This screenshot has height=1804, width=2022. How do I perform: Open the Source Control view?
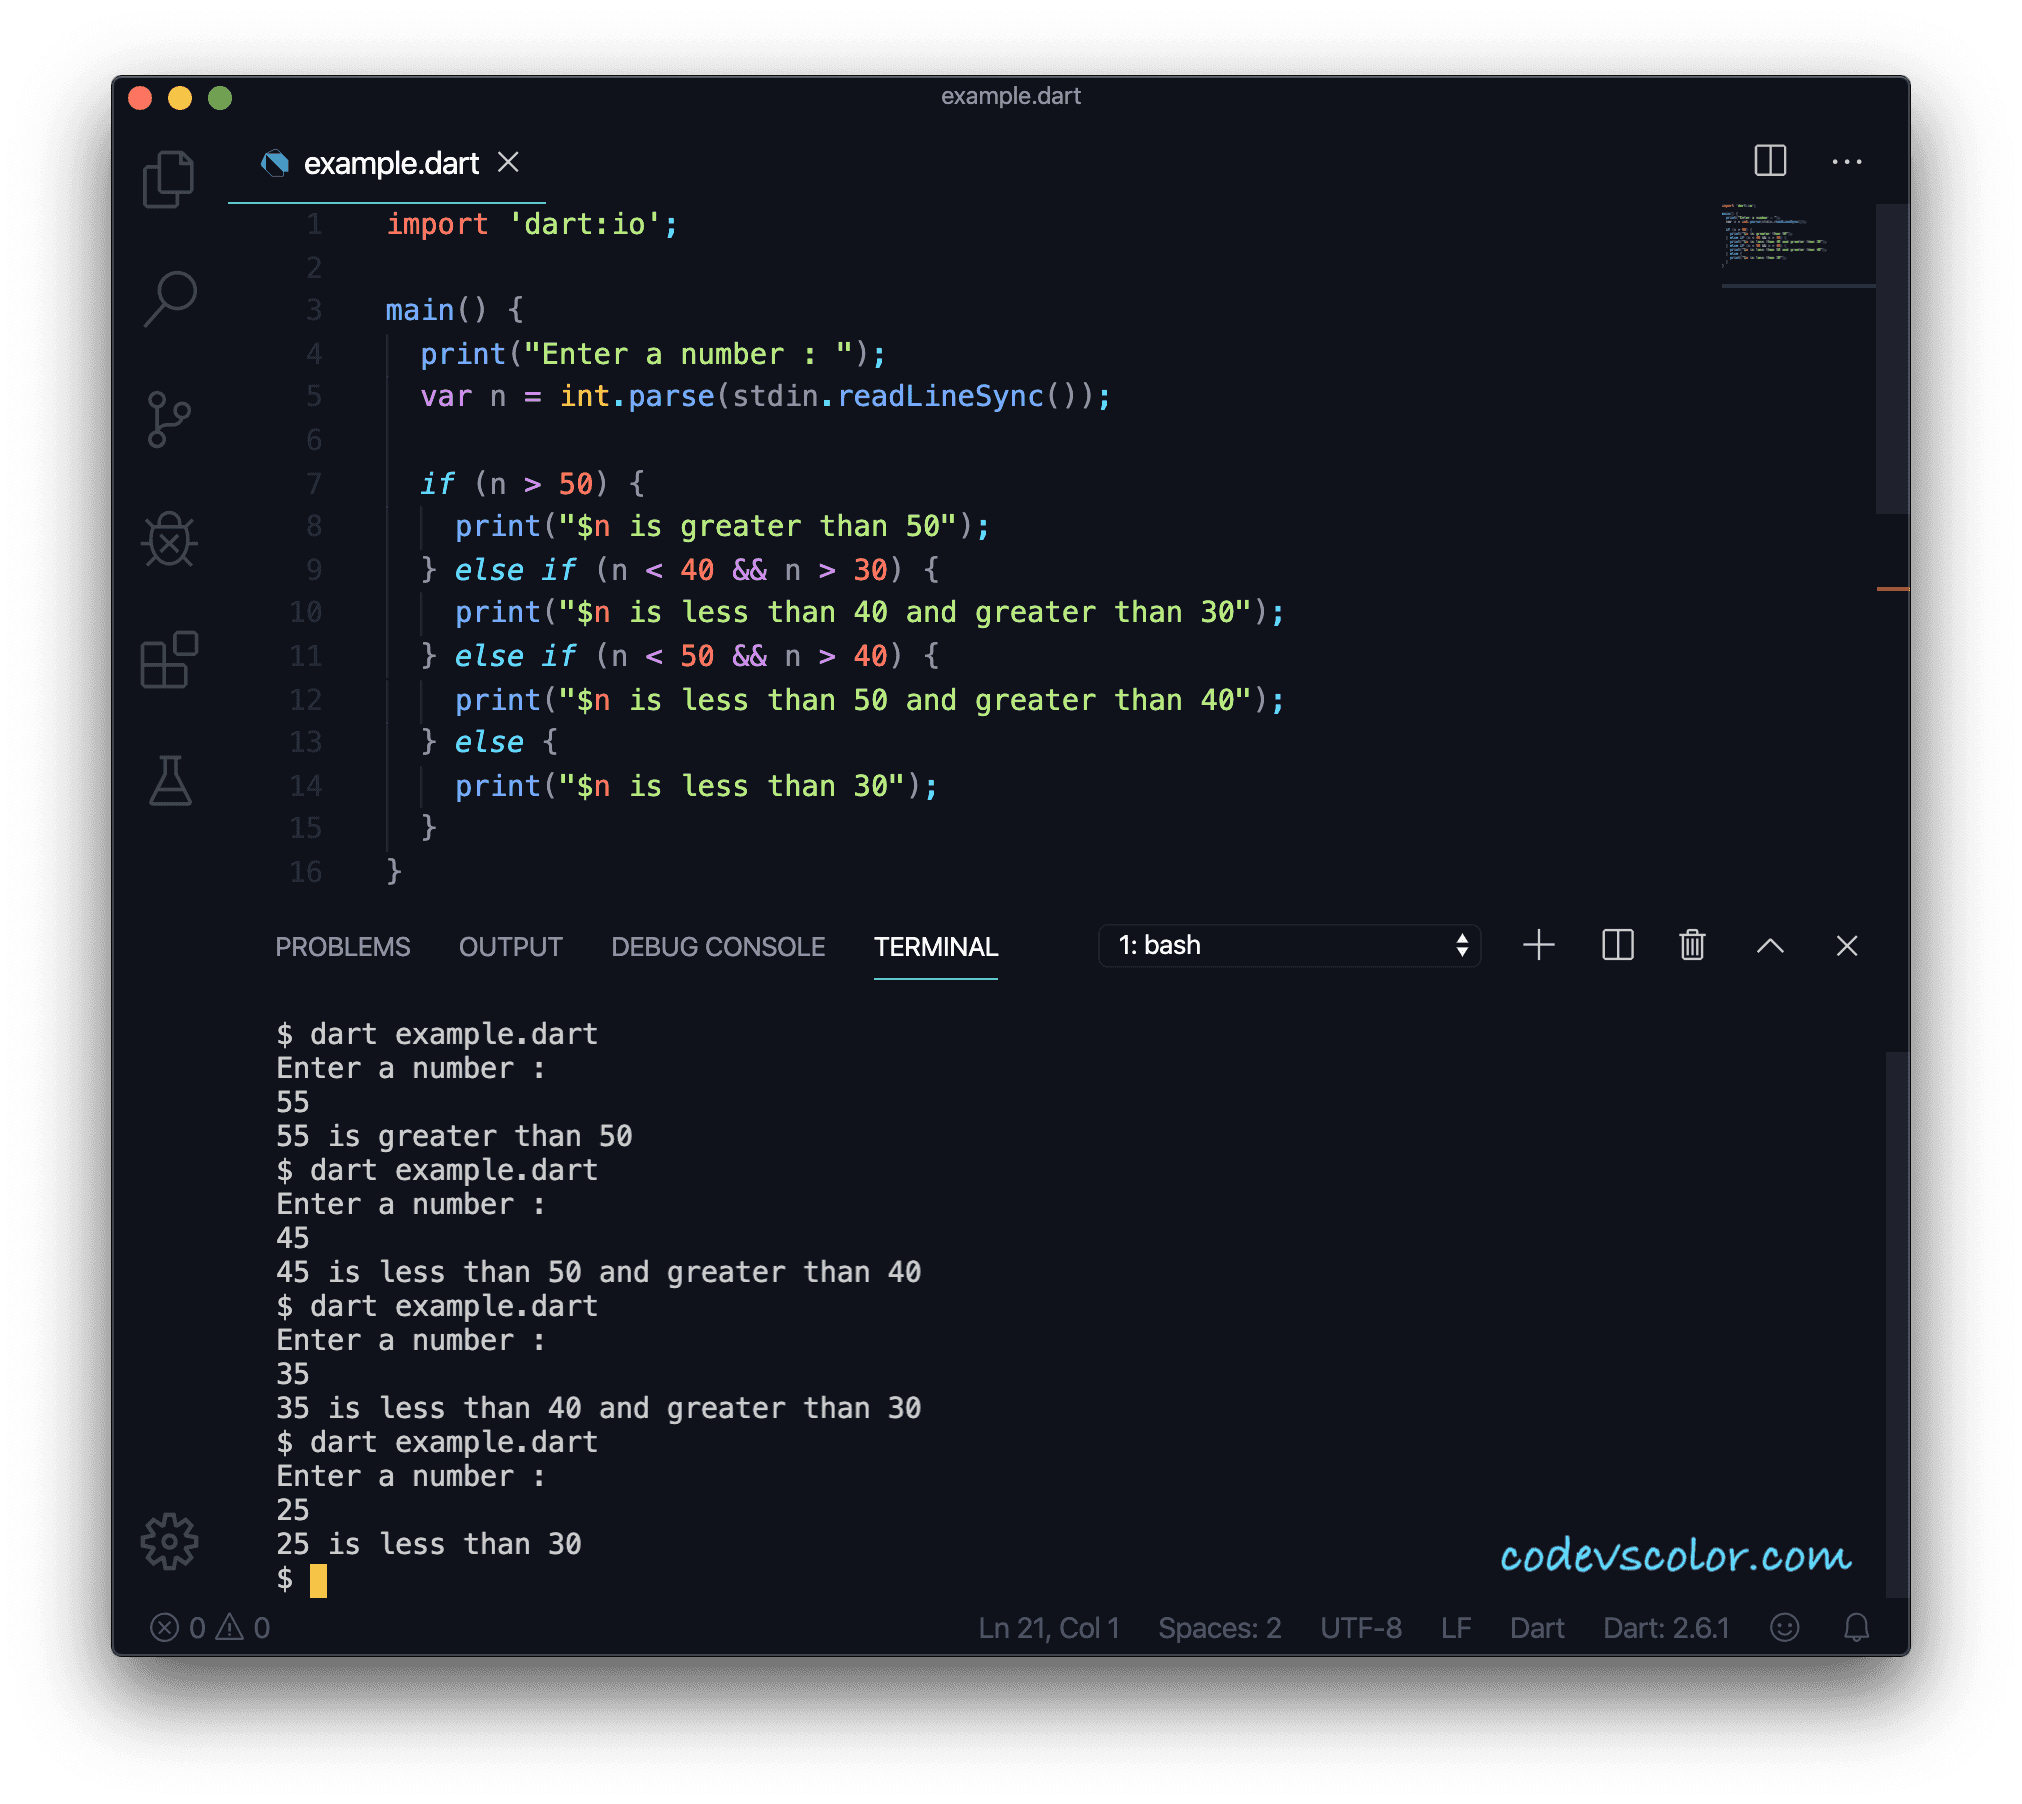[x=169, y=418]
